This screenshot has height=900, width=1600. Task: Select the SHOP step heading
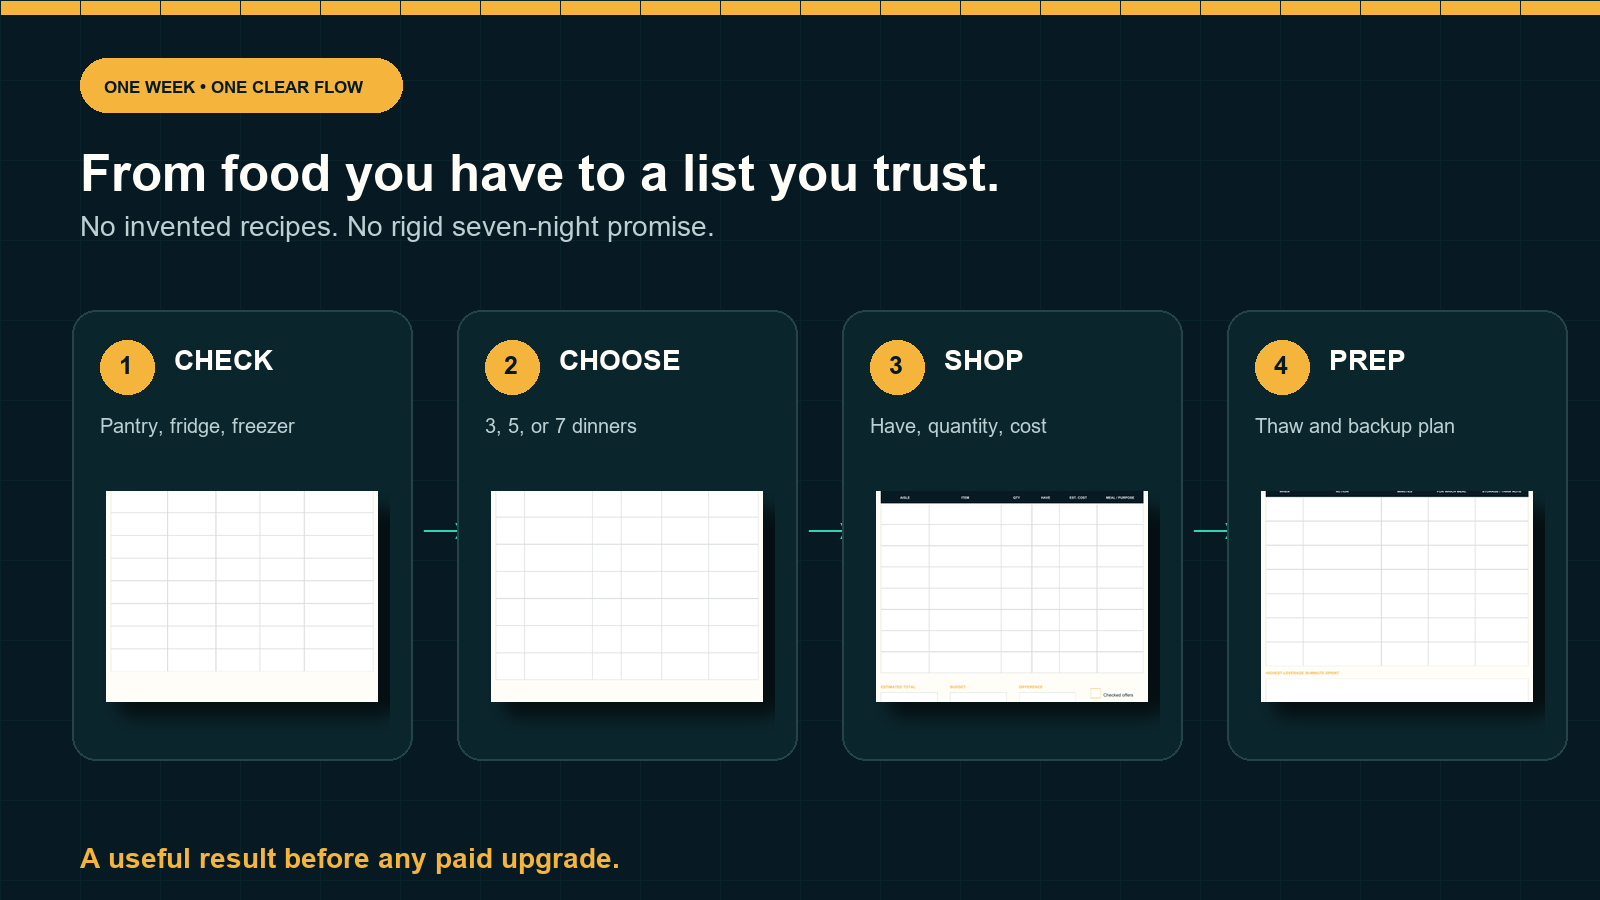pos(984,360)
